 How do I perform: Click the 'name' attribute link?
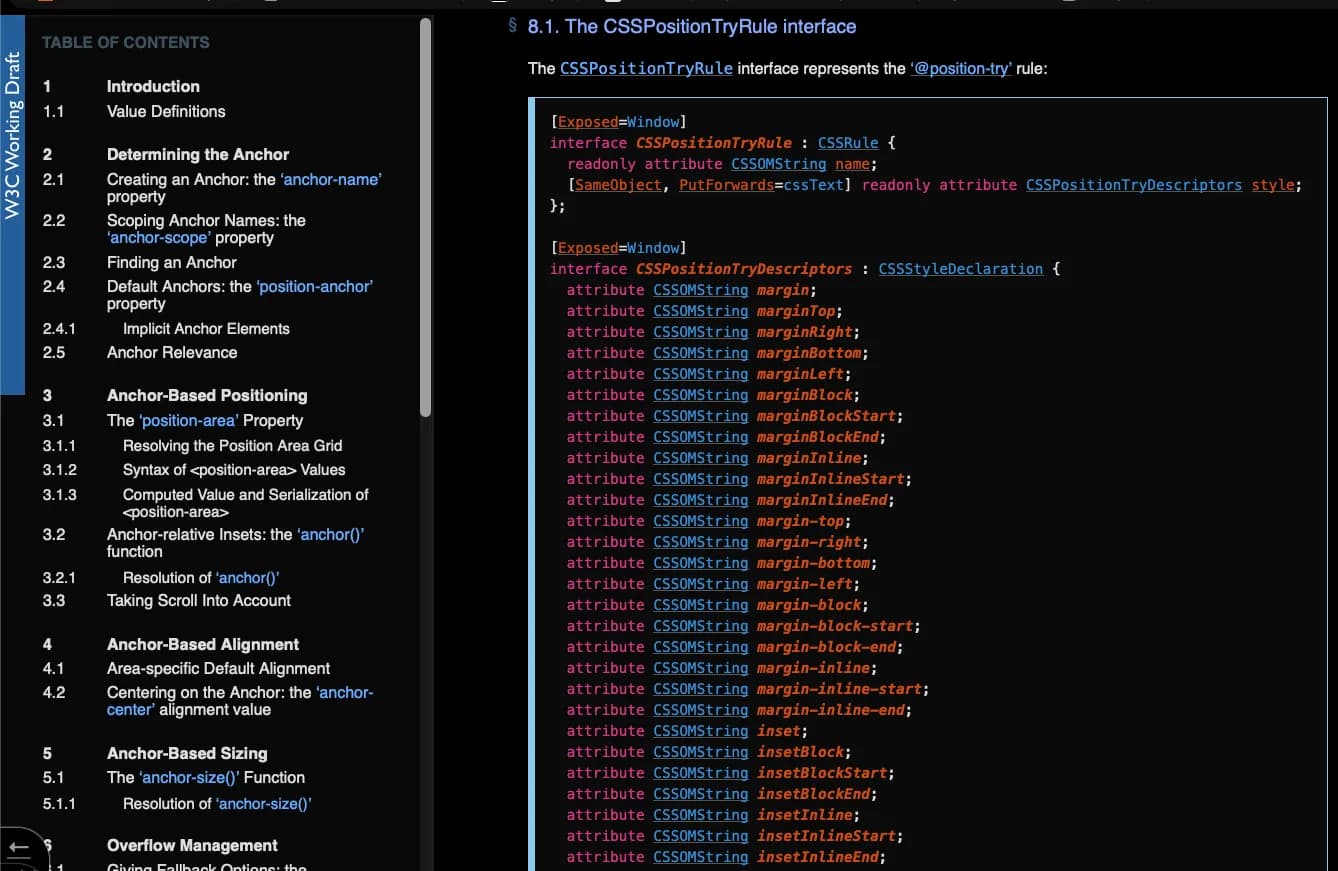(852, 164)
